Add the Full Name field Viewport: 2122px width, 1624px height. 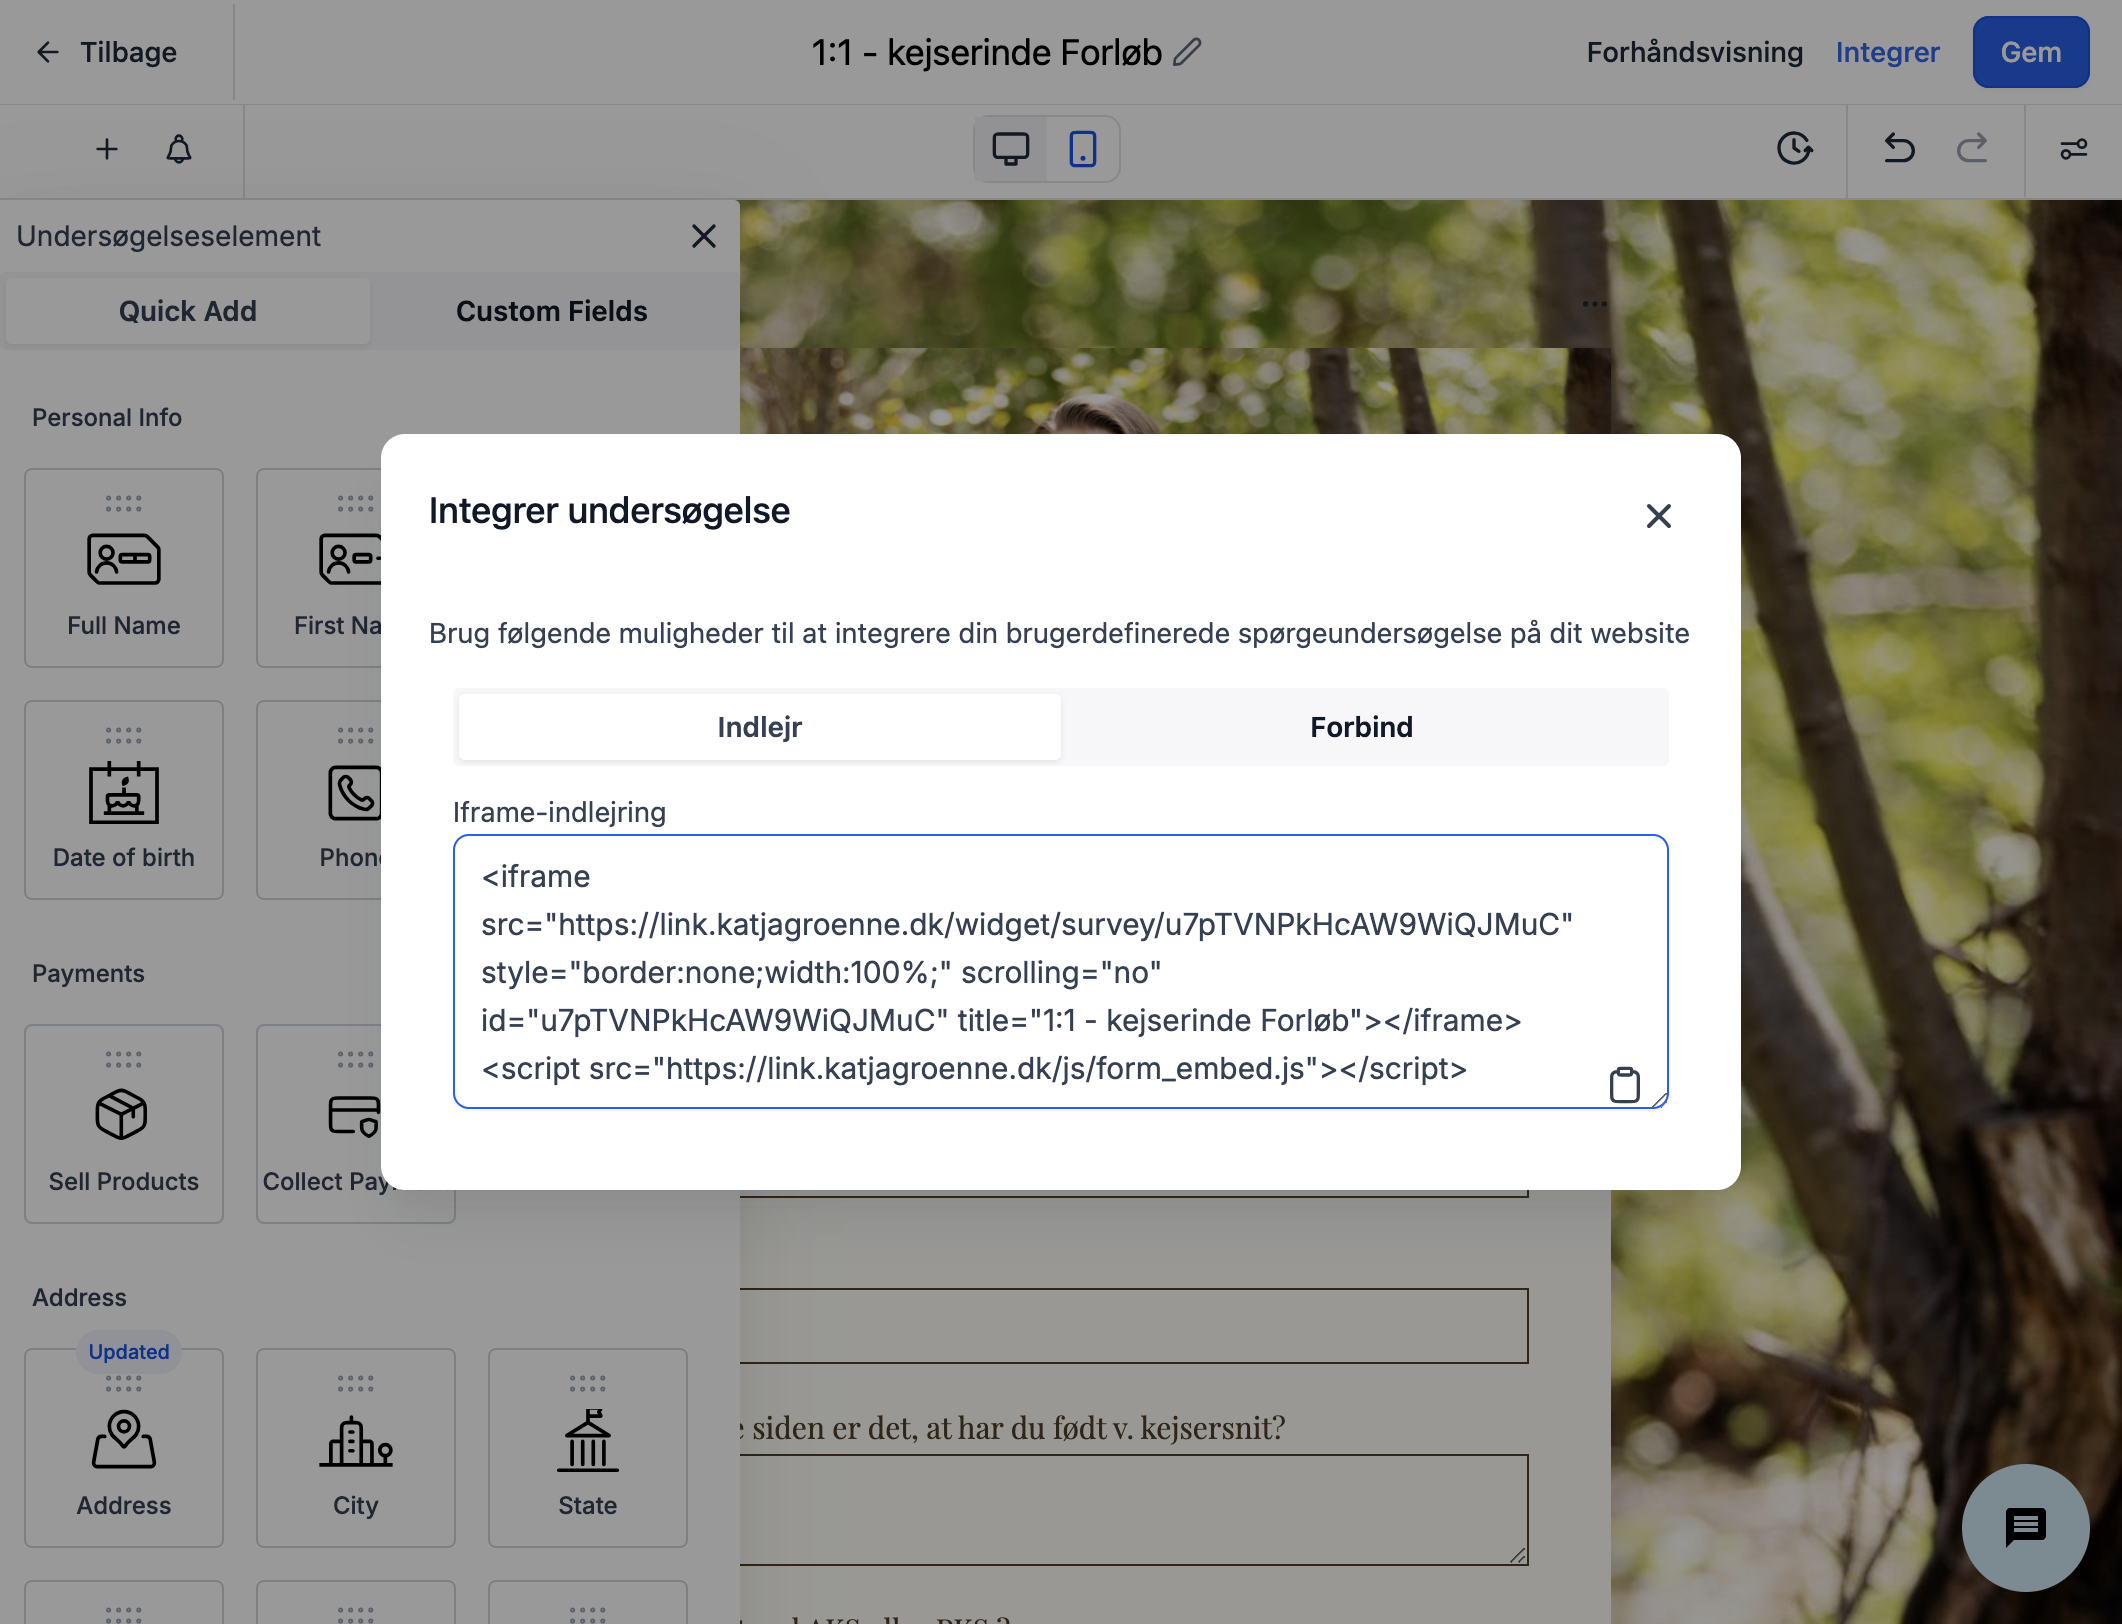[124, 568]
